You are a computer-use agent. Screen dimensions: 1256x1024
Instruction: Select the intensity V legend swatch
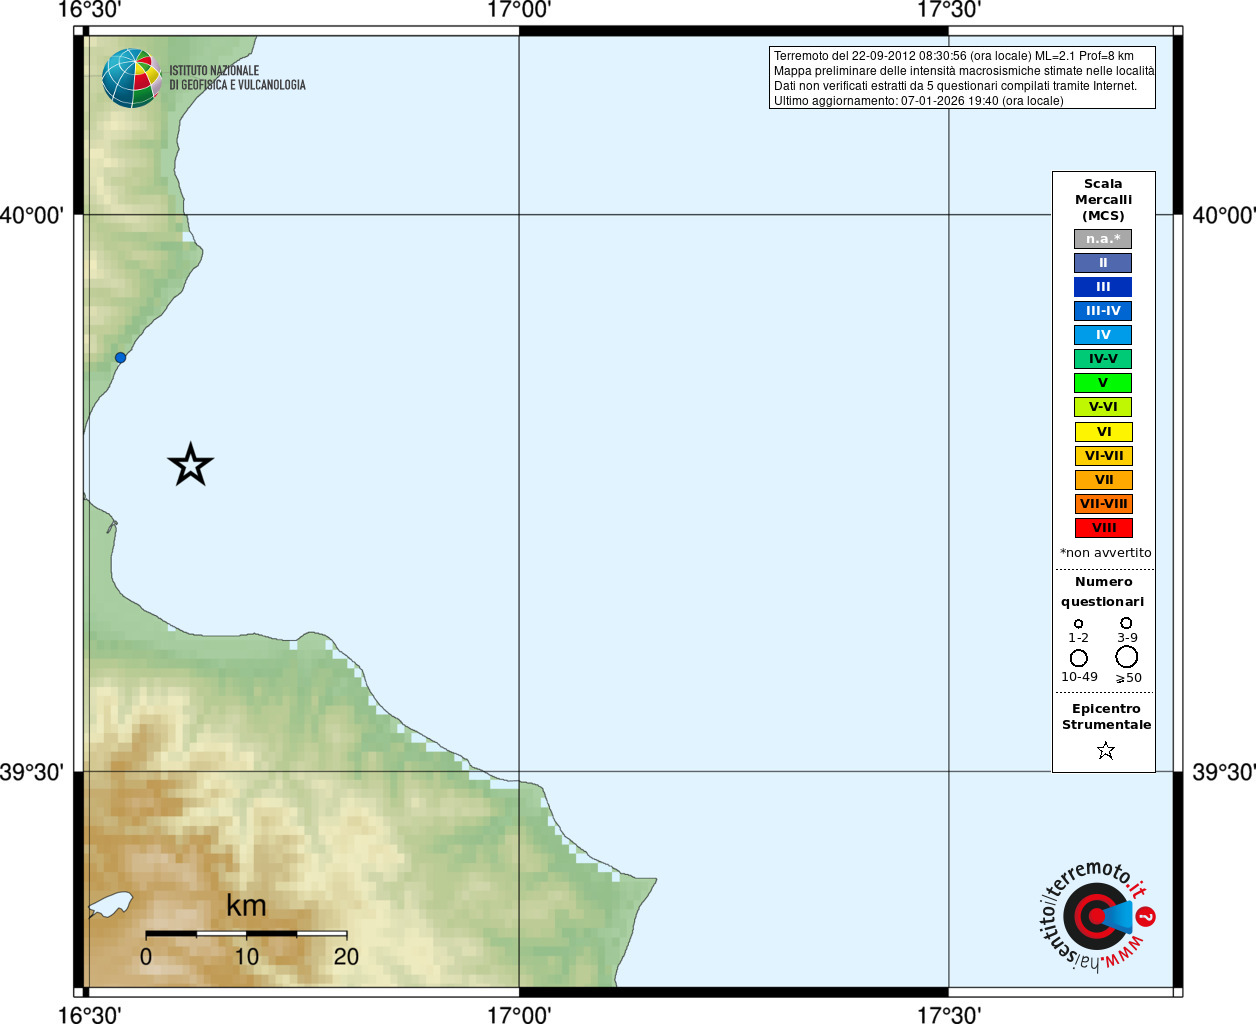1103,383
